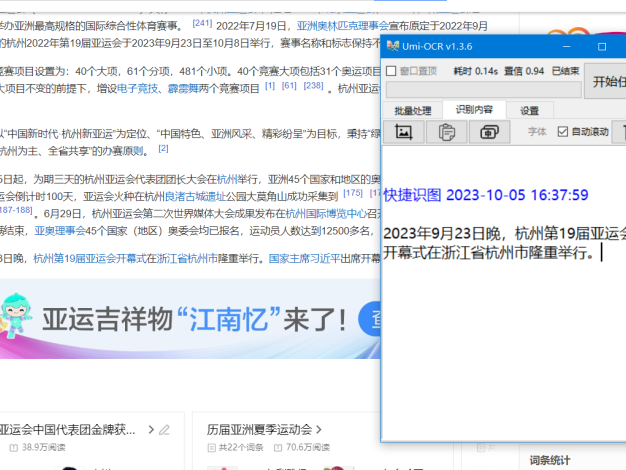Click the 共22个词条 text
The width and height of the screenshot is (626, 470).
[x=241, y=448]
